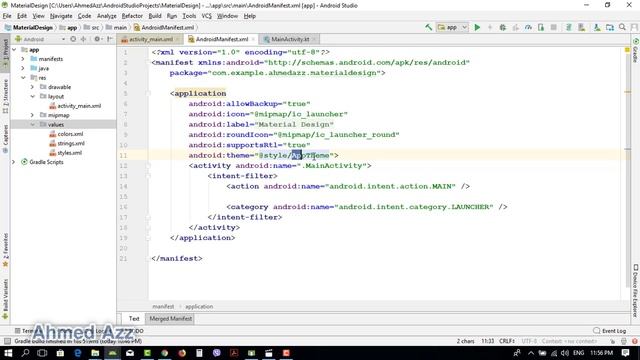Expand Gradle Scripts node
Viewport: 640px width, 360px height.
[x=13, y=162]
